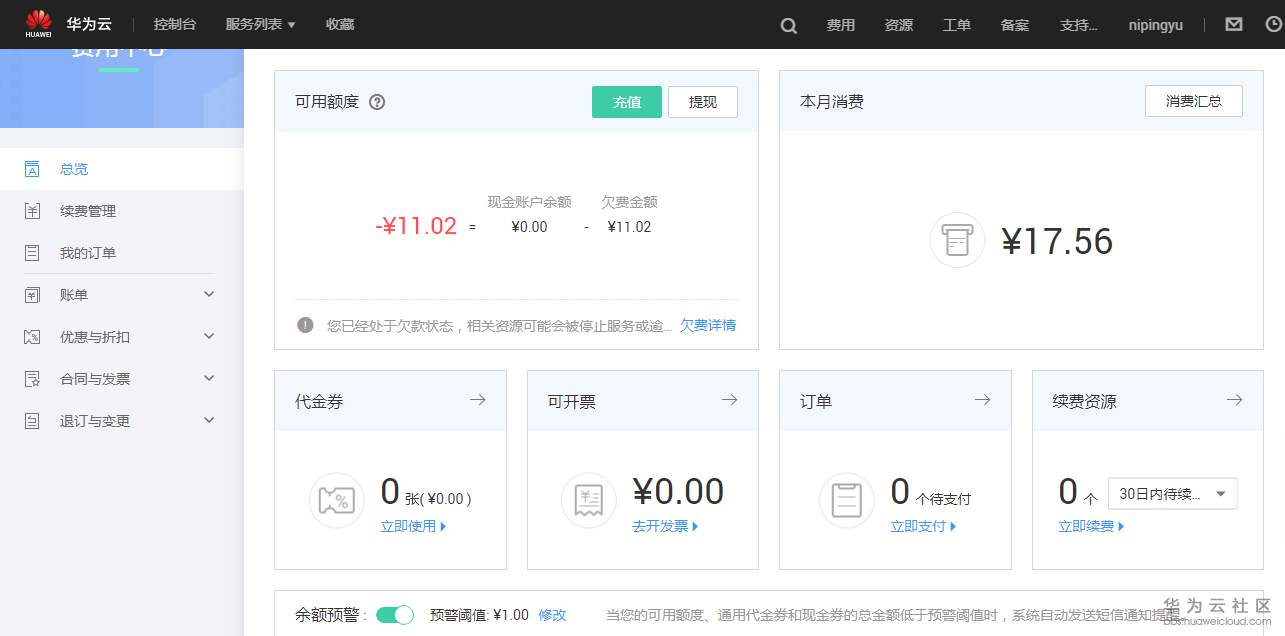Open the 服务列表 dropdown menu
The image size is (1285, 636).
260,24
